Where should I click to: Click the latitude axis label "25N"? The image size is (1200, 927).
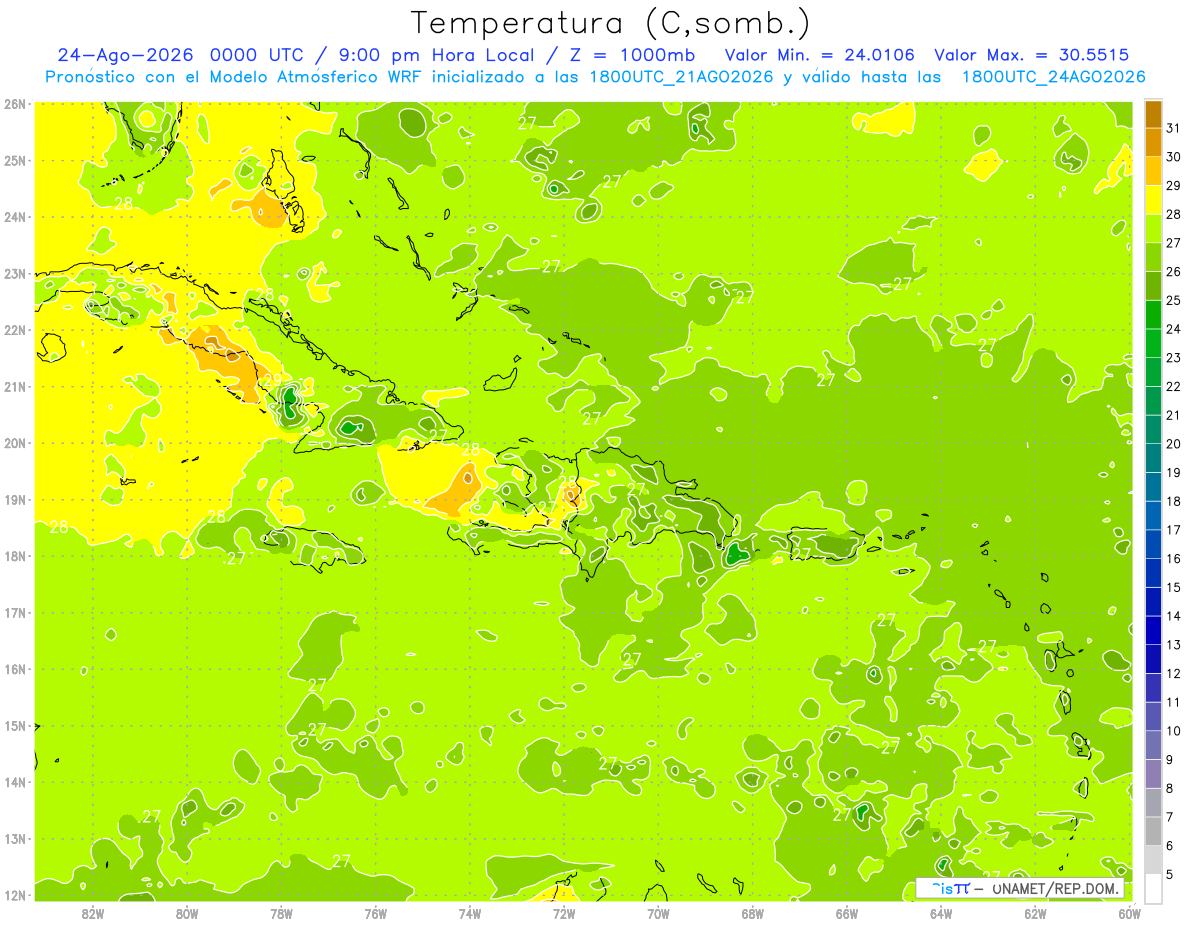tap(14, 160)
